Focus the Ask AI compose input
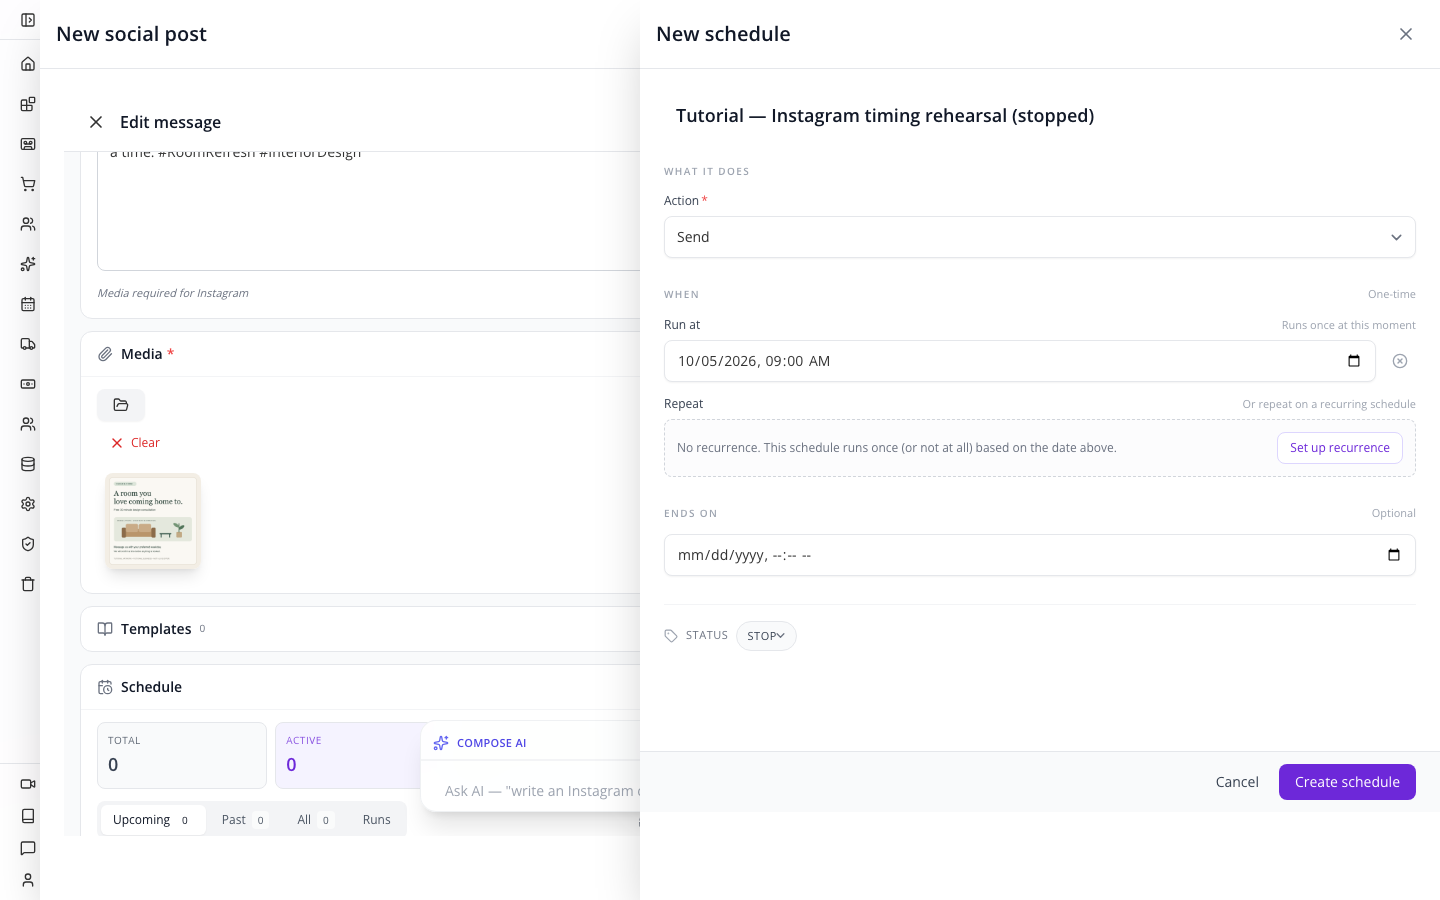 [x=541, y=791]
